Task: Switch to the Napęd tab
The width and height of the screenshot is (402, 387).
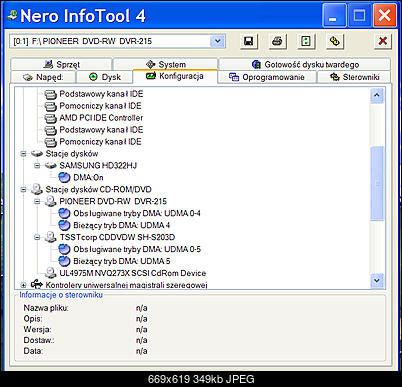Action: 43,77
